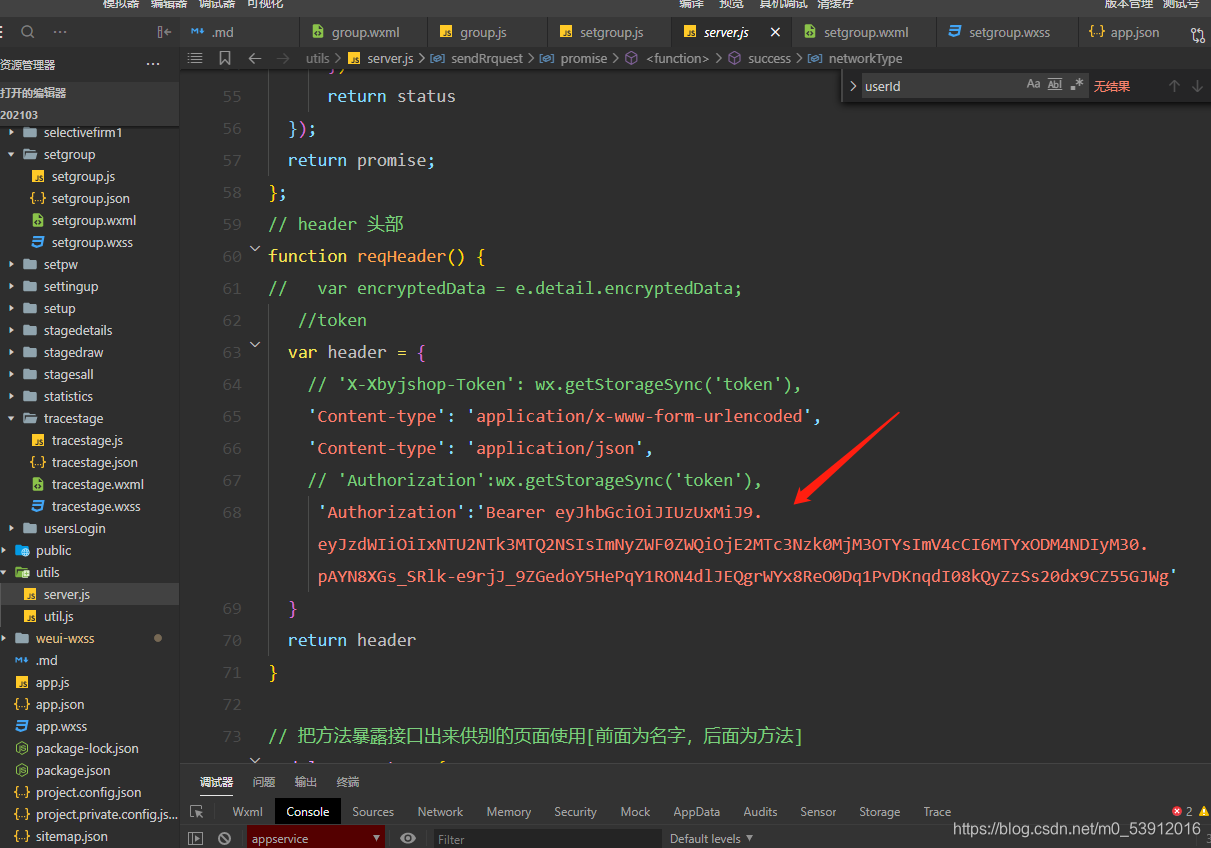The image size is (1211, 848).
Task: Open the sidebar more options ellipsis
Action: [x=60, y=32]
